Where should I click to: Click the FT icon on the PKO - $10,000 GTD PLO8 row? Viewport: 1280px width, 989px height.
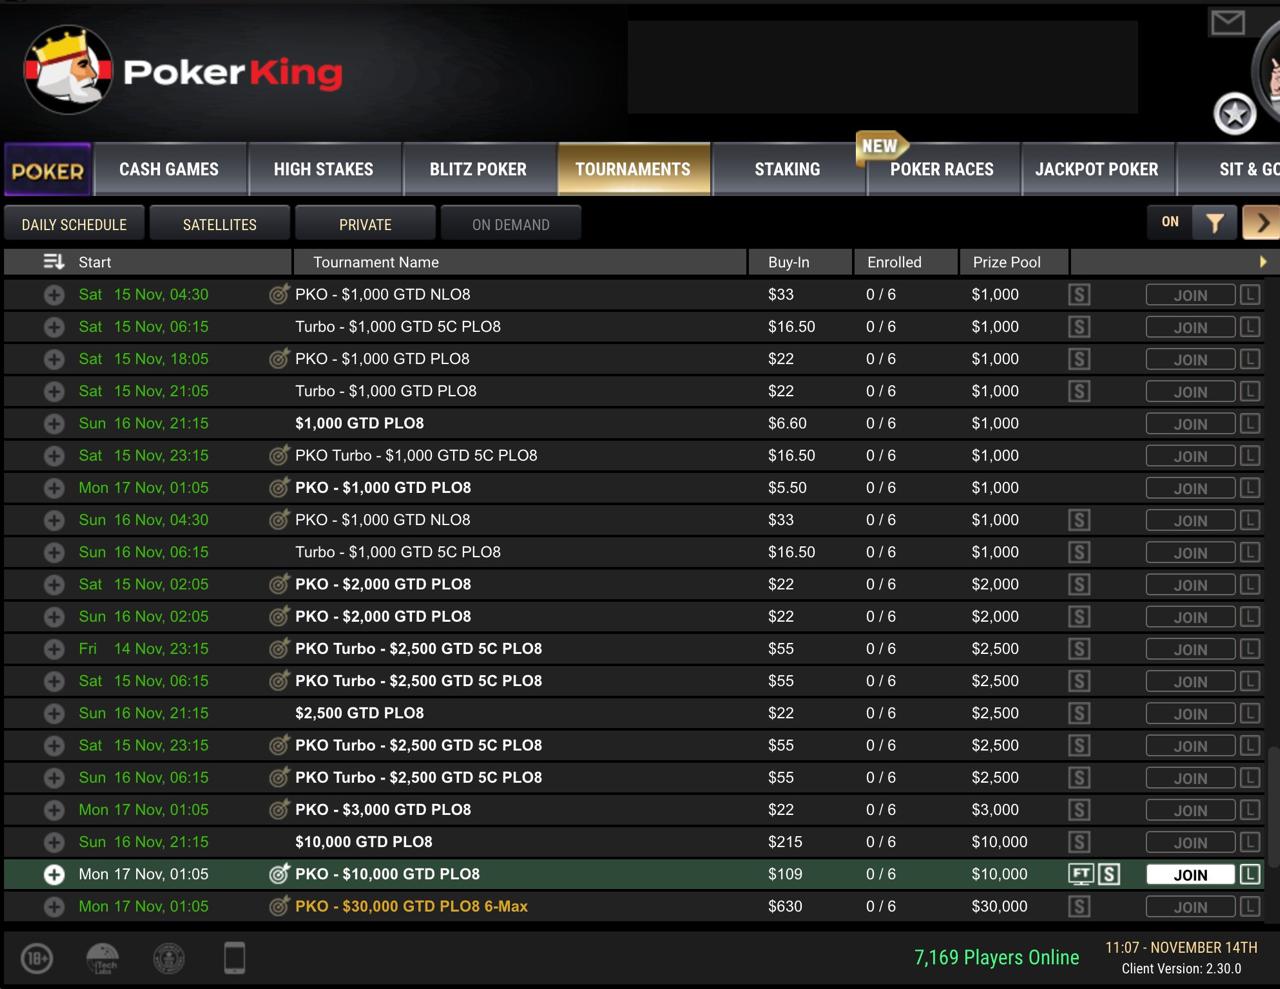tap(1081, 875)
